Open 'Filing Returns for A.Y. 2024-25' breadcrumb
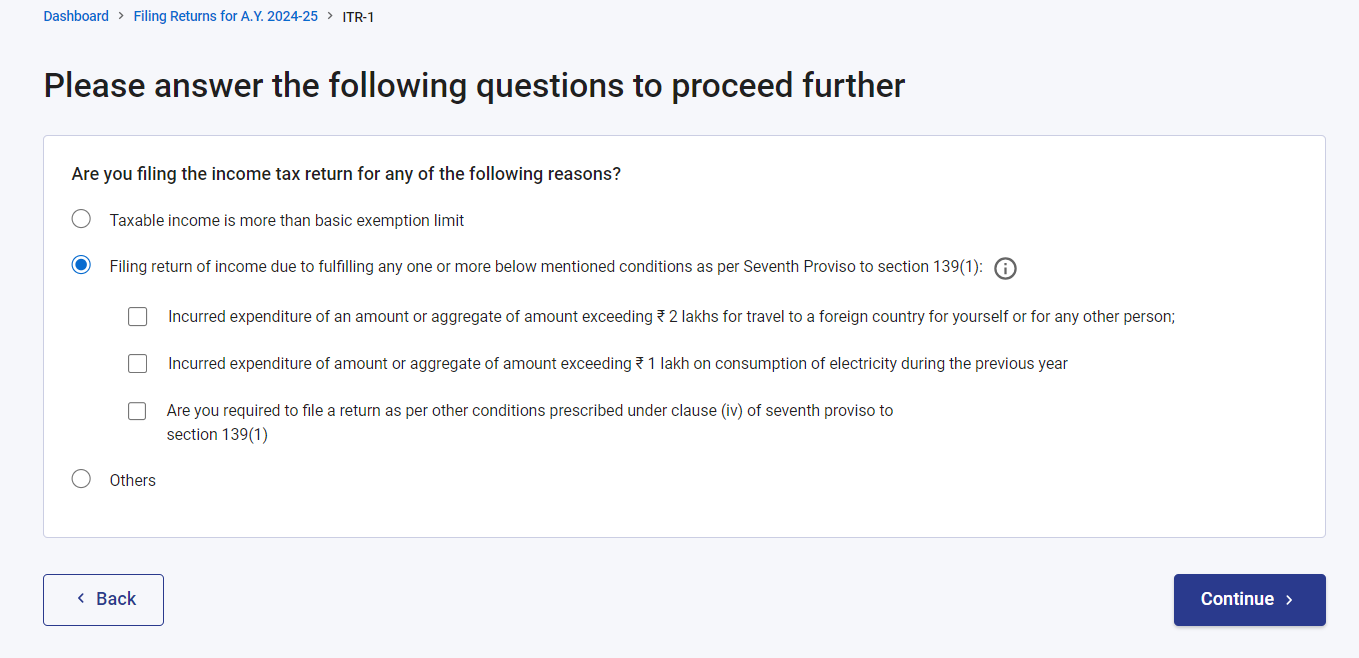This screenshot has height=658, width=1359. tap(225, 16)
